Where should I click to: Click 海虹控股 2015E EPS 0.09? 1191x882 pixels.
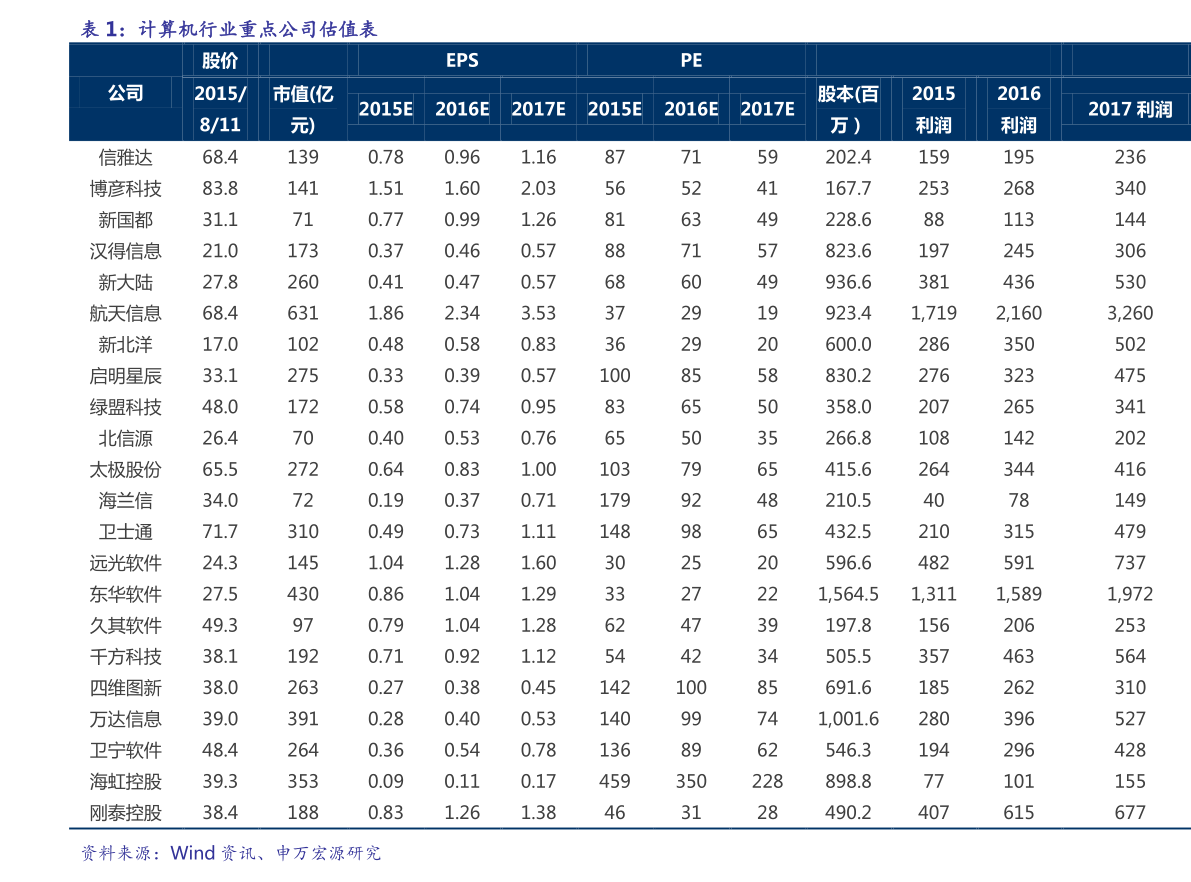[x=385, y=781]
